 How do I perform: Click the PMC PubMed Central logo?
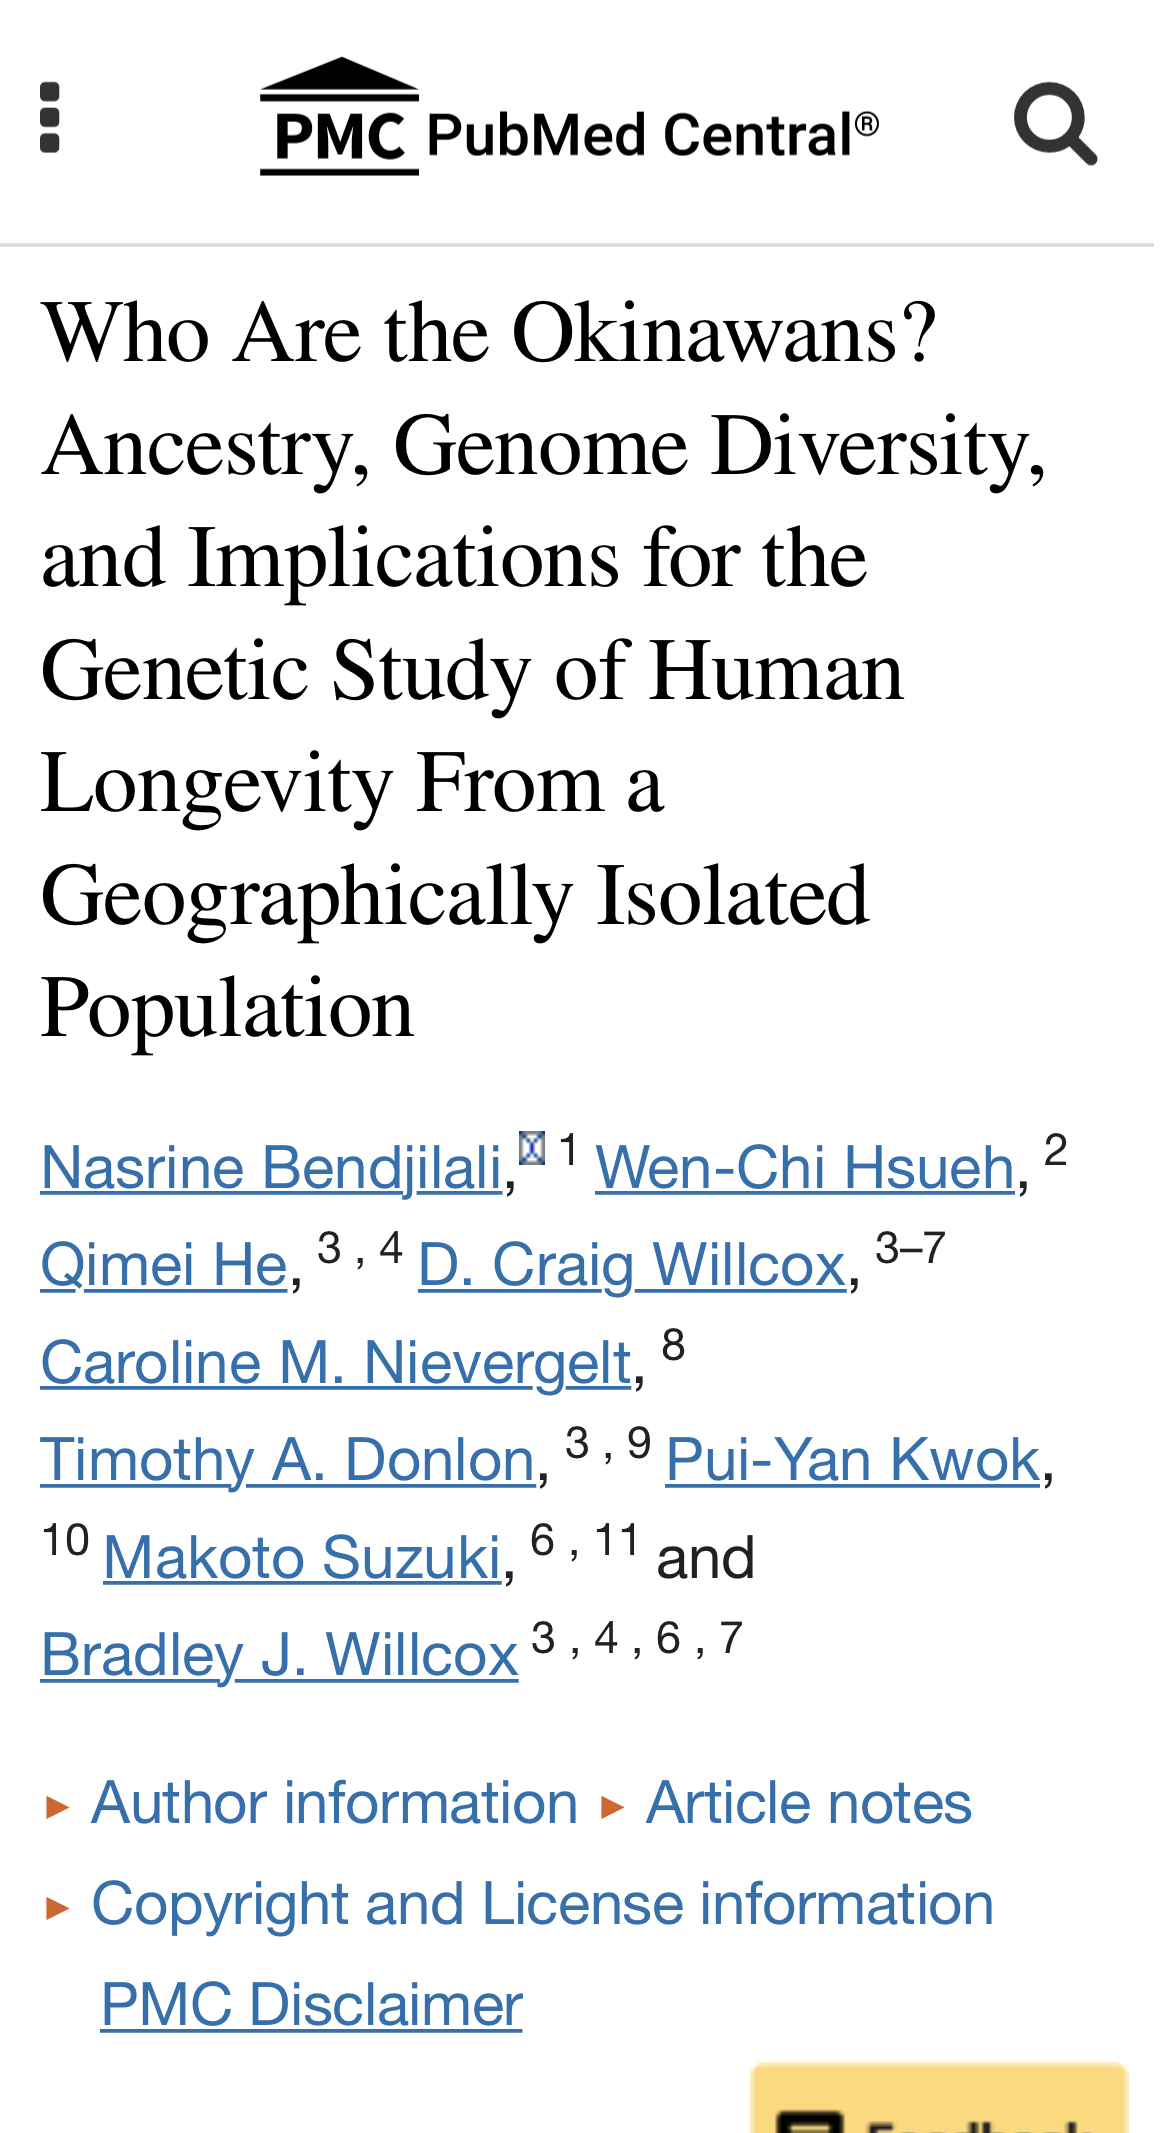coord(569,117)
